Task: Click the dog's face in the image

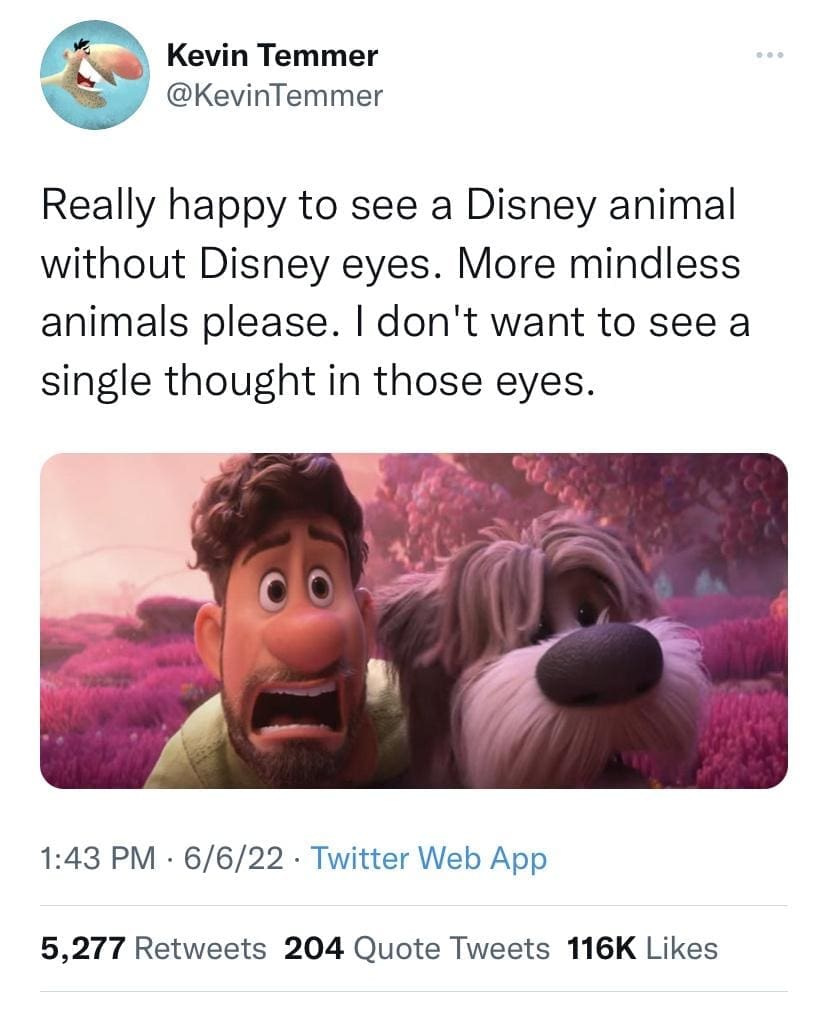Action: pyautogui.click(x=560, y=640)
